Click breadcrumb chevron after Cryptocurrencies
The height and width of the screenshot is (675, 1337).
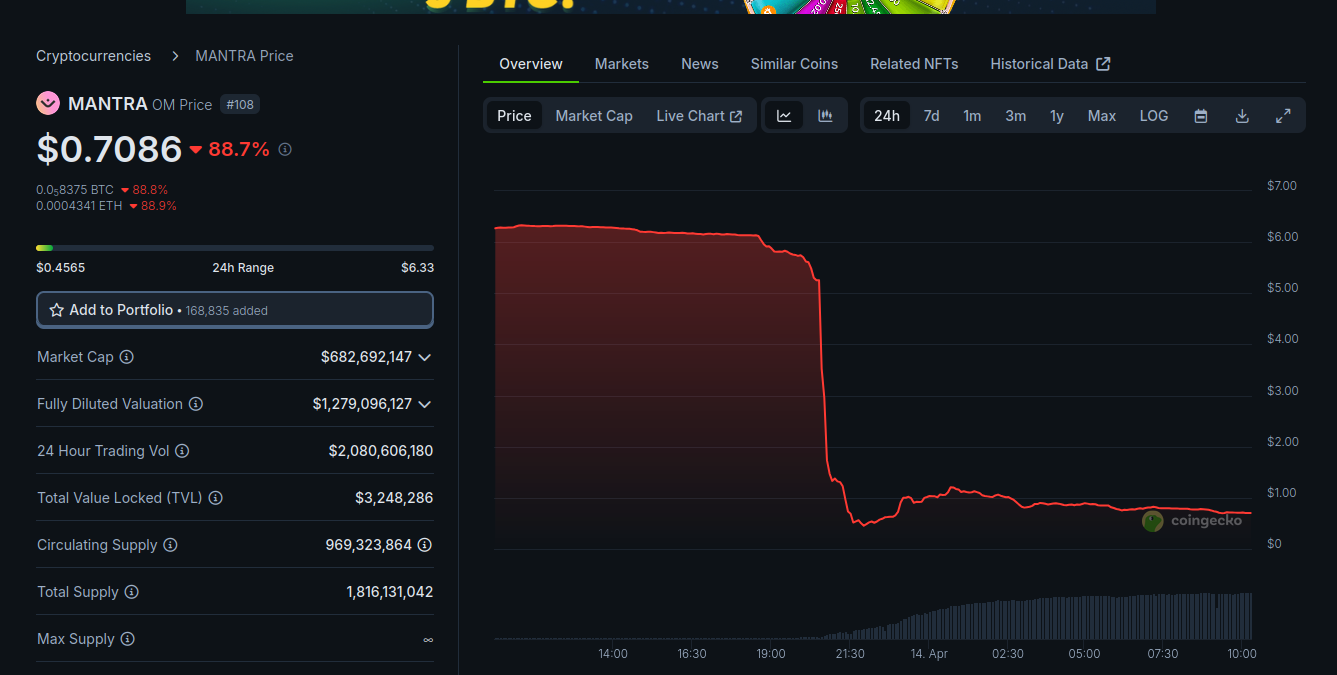tap(174, 56)
